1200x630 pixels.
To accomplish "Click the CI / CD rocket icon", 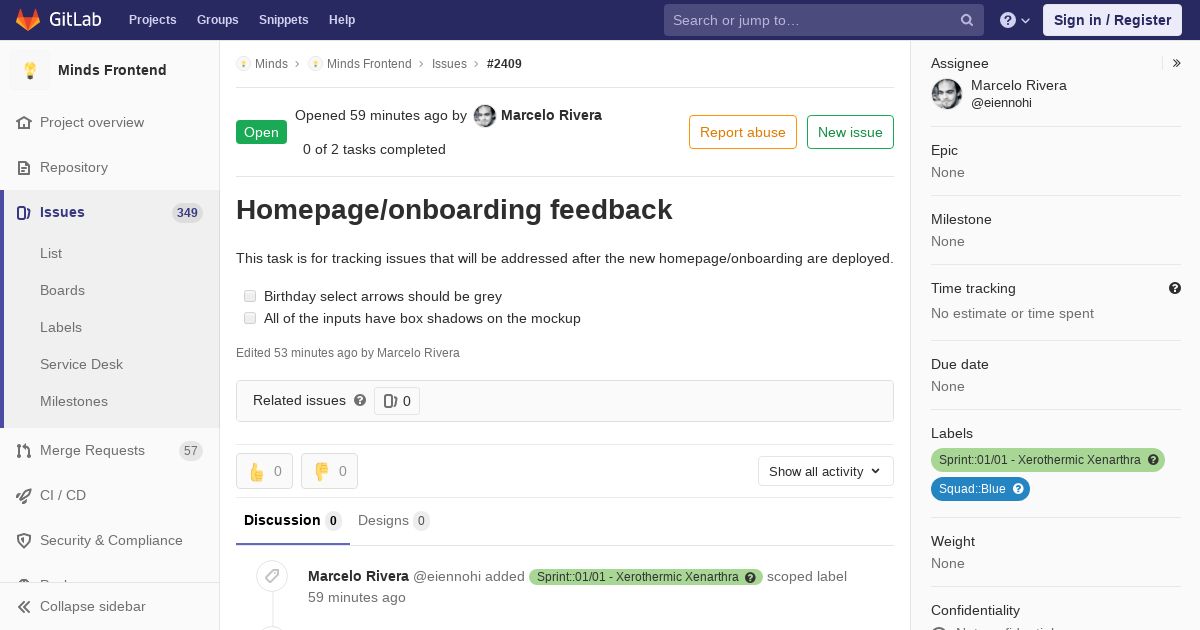I will [x=24, y=495].
